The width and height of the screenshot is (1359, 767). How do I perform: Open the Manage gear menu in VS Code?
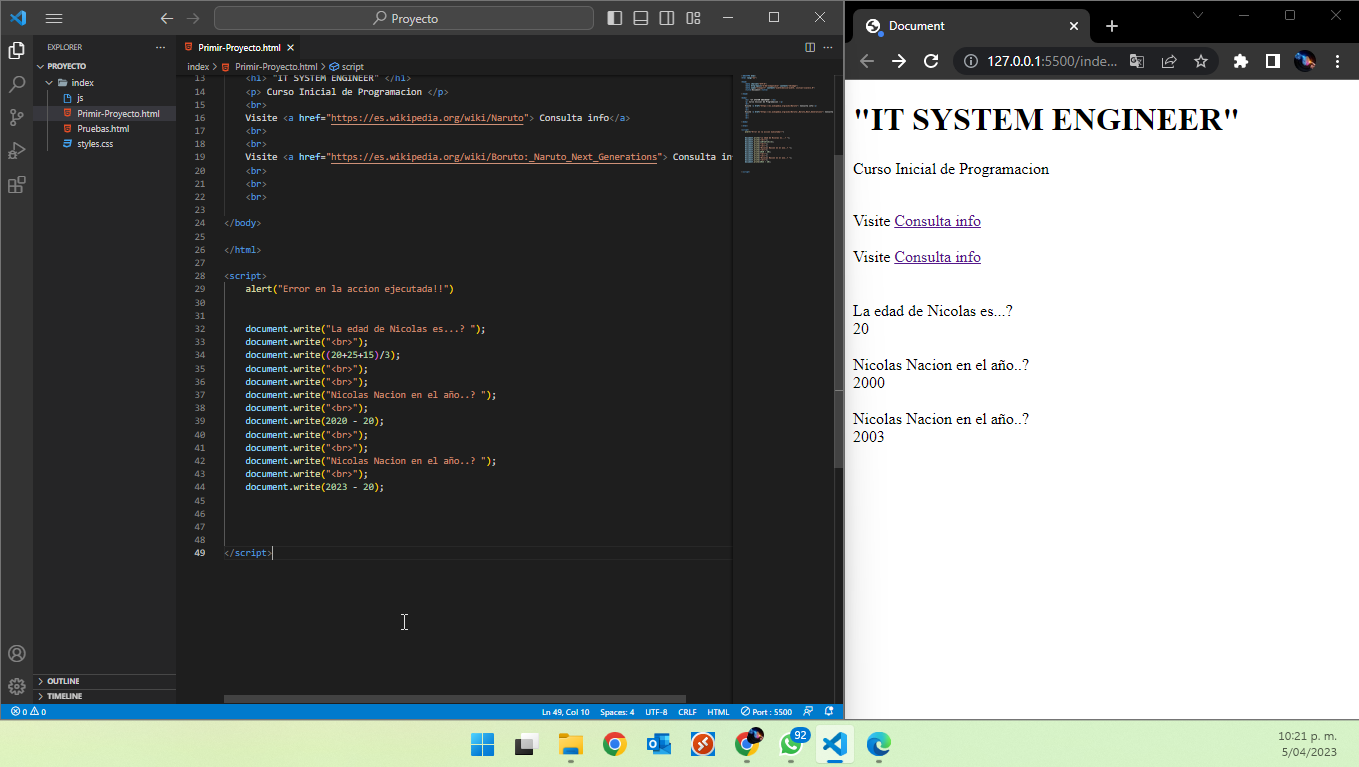click(16, 687)
